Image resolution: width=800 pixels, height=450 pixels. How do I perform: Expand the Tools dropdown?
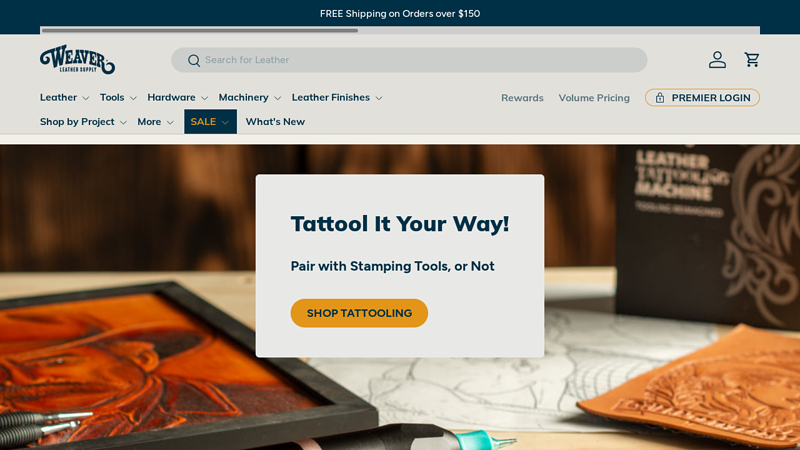(x=118, y=97)
